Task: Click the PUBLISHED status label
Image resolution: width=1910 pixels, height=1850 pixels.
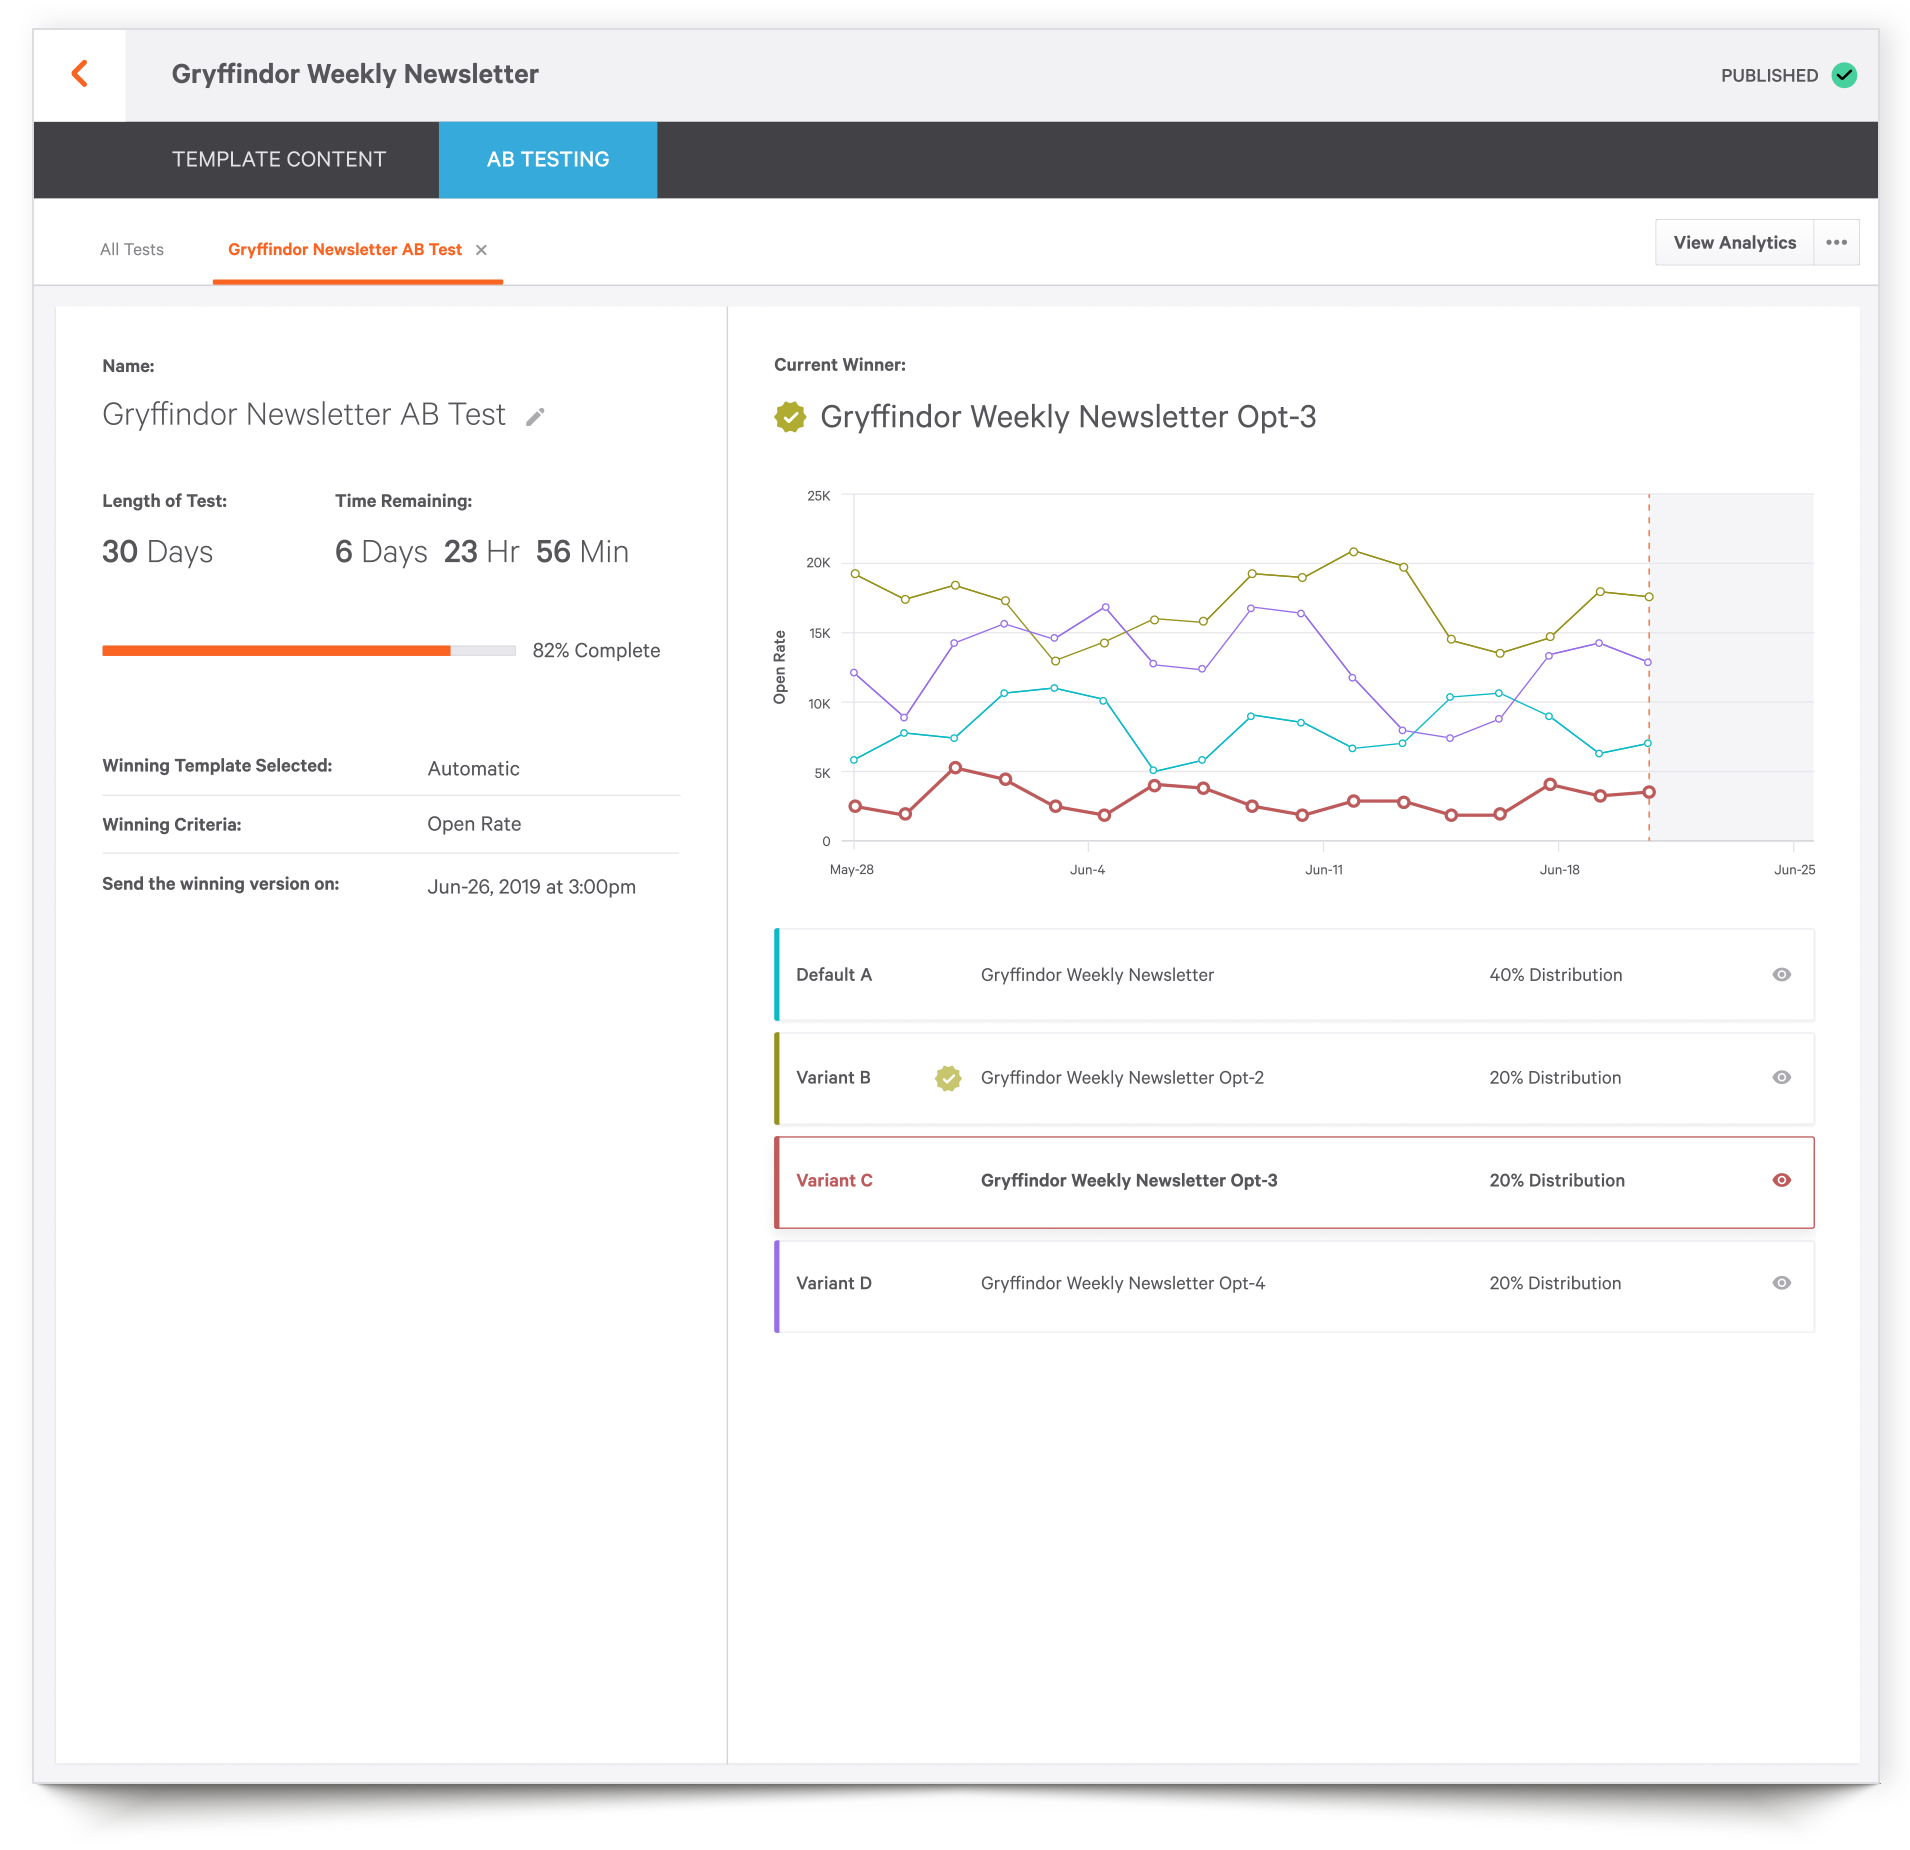Action: click(x=1769, y=76)
